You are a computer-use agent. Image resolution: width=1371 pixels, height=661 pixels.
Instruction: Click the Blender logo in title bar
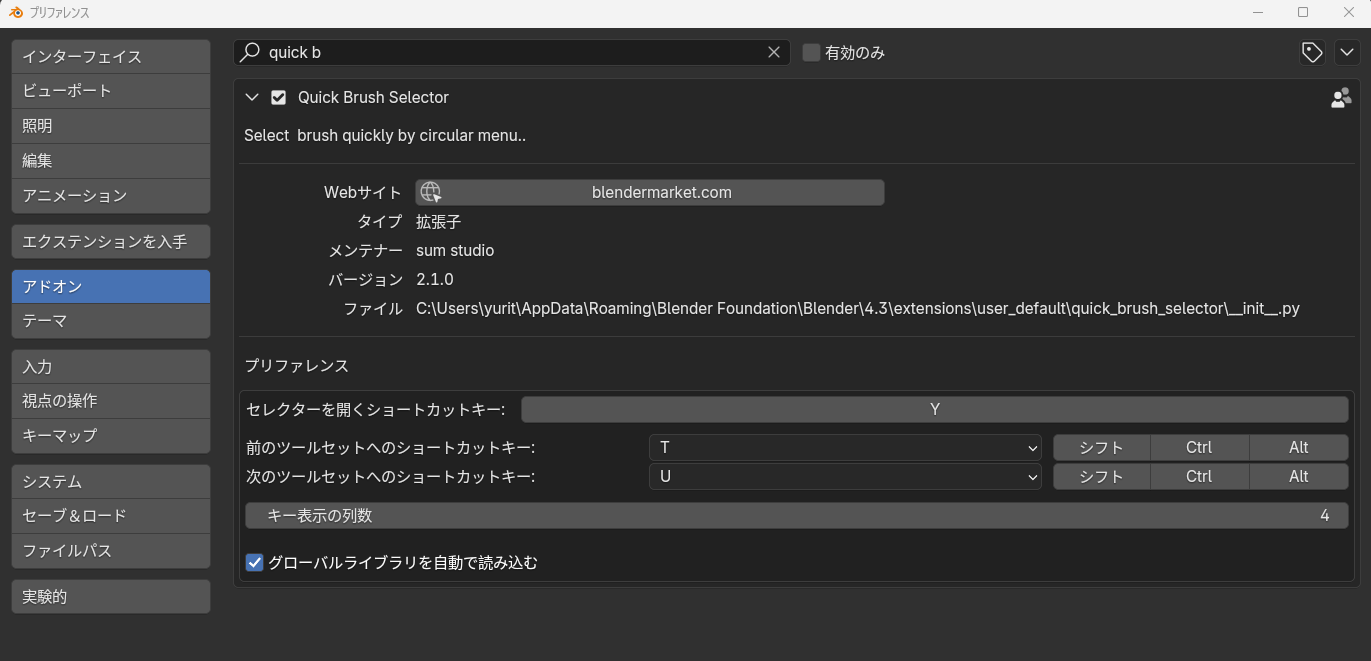(15, 12)
